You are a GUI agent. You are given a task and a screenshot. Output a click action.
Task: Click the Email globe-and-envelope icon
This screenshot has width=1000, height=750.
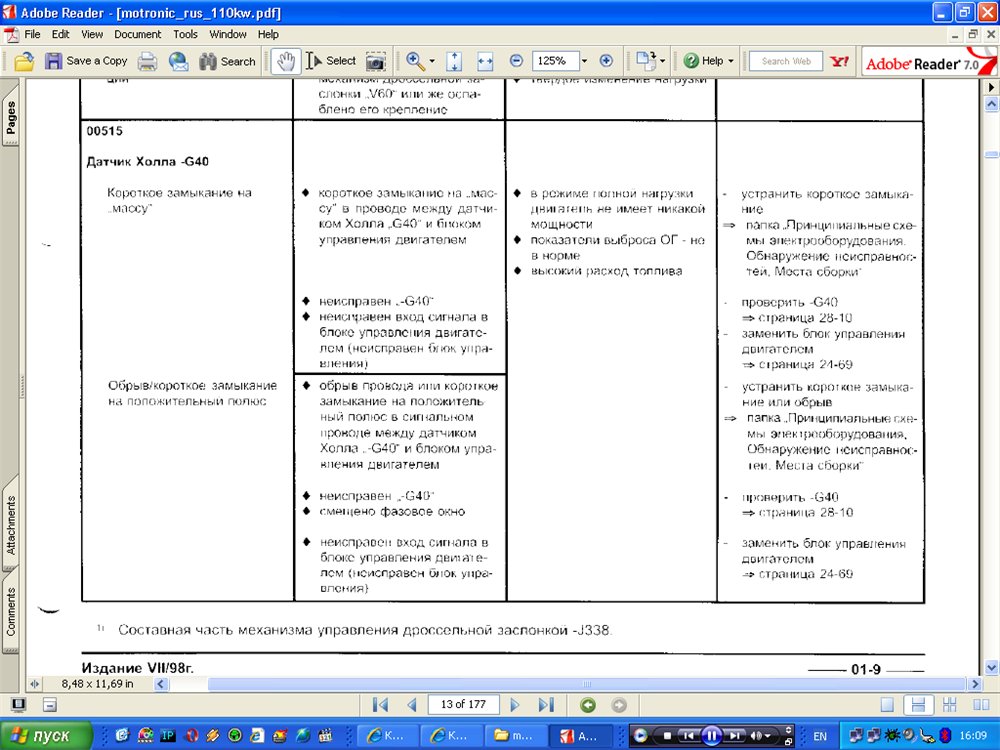[x=179, y=61]
